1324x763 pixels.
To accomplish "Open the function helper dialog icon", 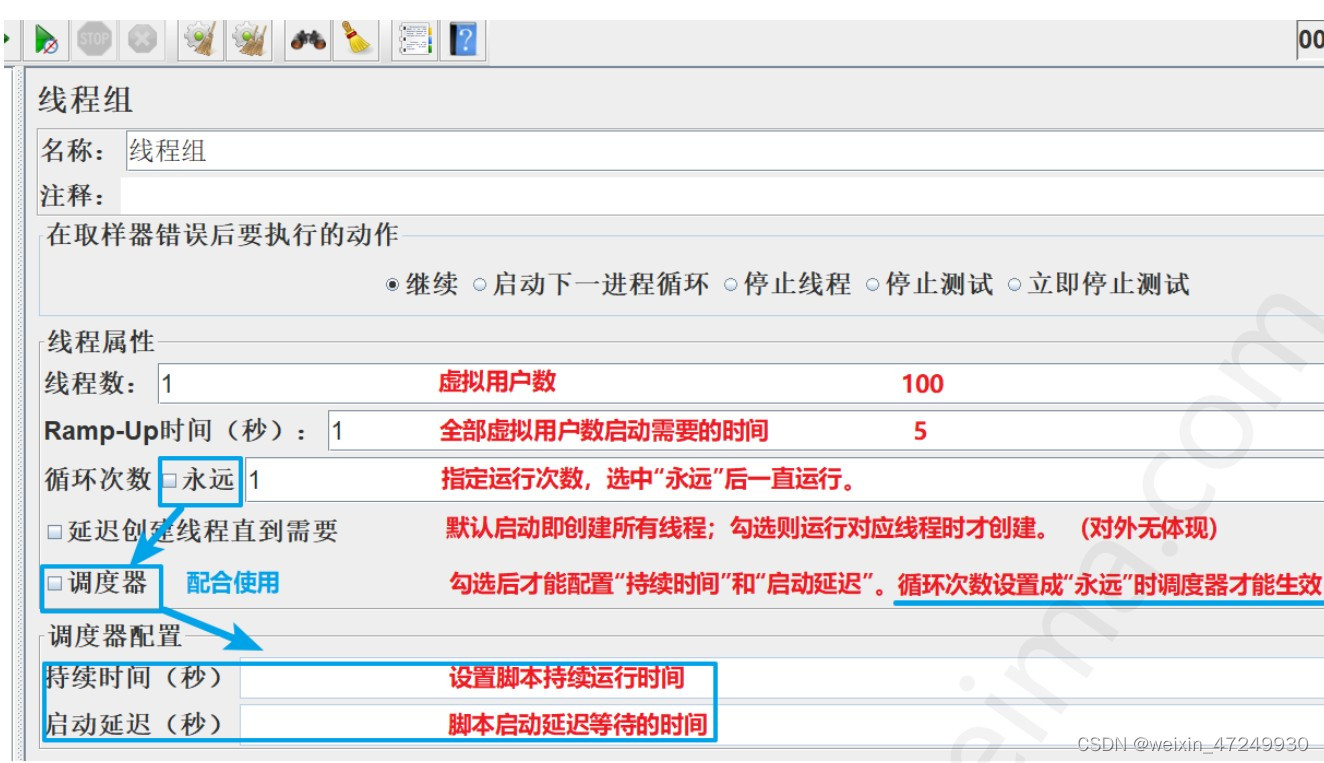I will (x=414, y=40).
